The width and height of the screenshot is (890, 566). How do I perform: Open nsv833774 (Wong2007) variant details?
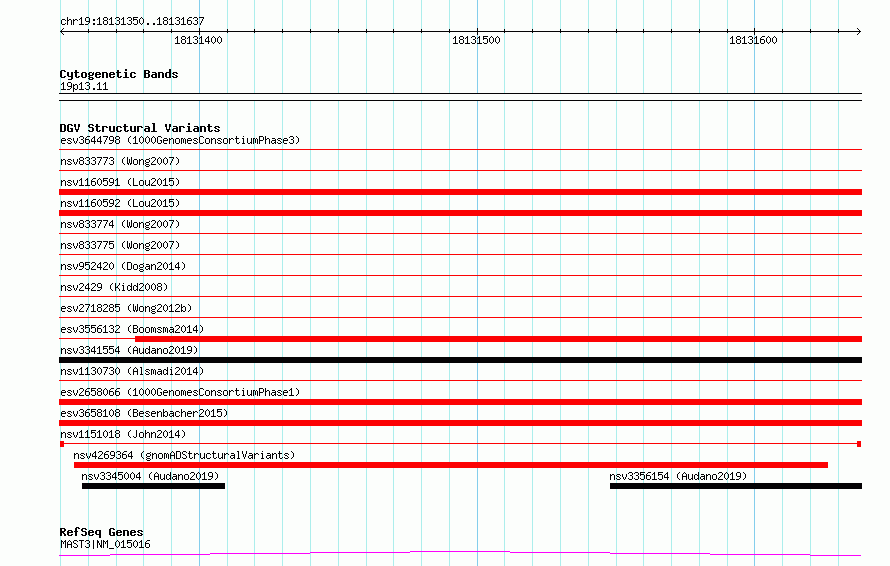pyautogui.click(x=120, y=224)
